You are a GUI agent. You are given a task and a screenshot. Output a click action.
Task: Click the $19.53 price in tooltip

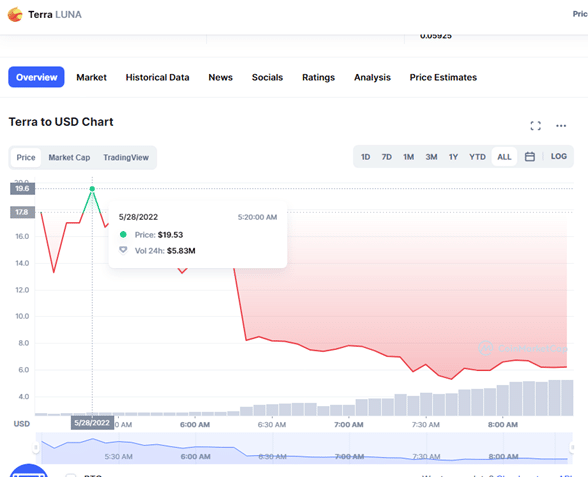[170, 235]
